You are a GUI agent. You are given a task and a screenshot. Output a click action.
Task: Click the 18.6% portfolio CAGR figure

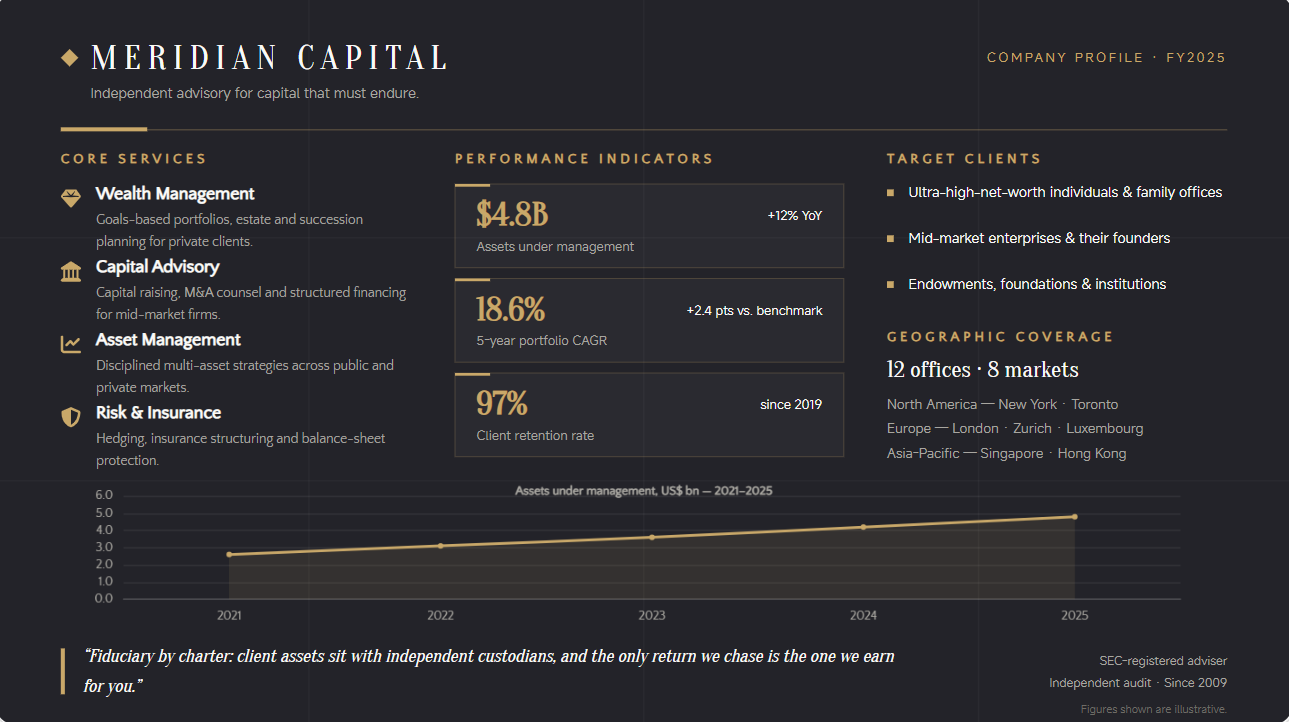pyautogui.click(x=511, y=309)
